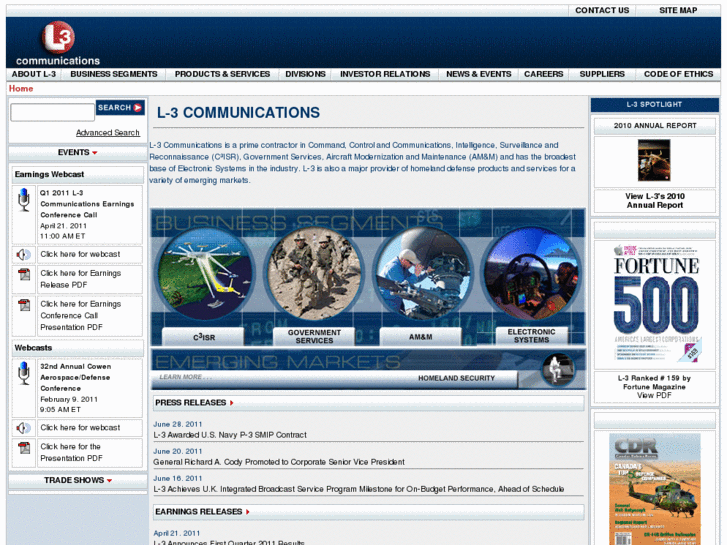The image size is (727, 545).
Task: Click the June 28, 2011 date text
Action: (178, 424)
